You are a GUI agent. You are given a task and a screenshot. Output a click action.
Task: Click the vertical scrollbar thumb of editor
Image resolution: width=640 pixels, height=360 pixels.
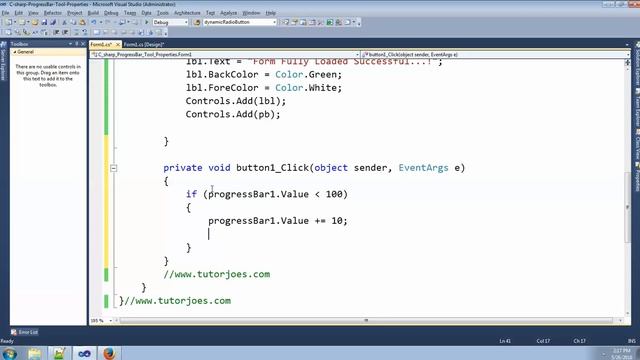pyautogui.click(x=627, y=207)
